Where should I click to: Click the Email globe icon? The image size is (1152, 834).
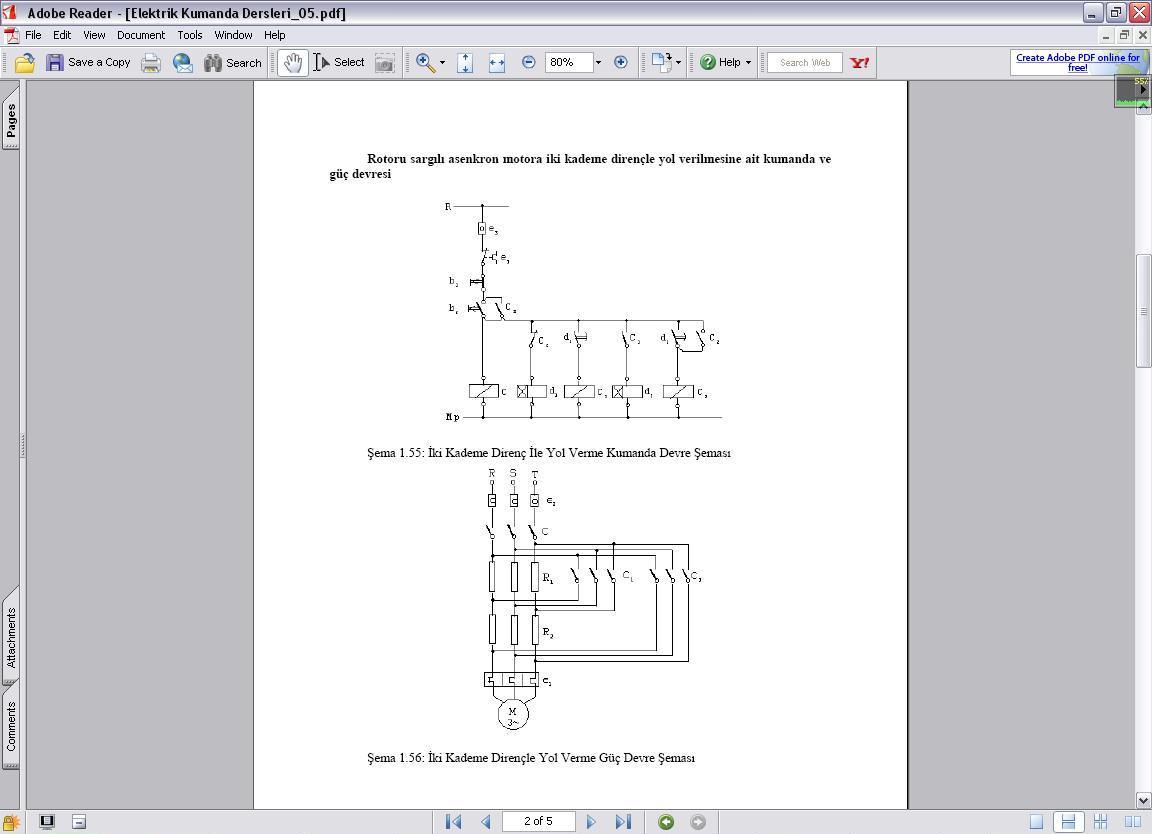coord(183,62)
